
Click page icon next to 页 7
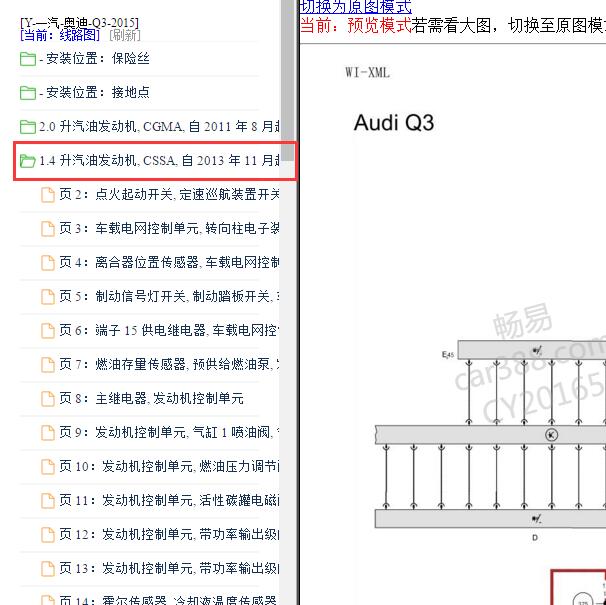(x=48, y=365)
